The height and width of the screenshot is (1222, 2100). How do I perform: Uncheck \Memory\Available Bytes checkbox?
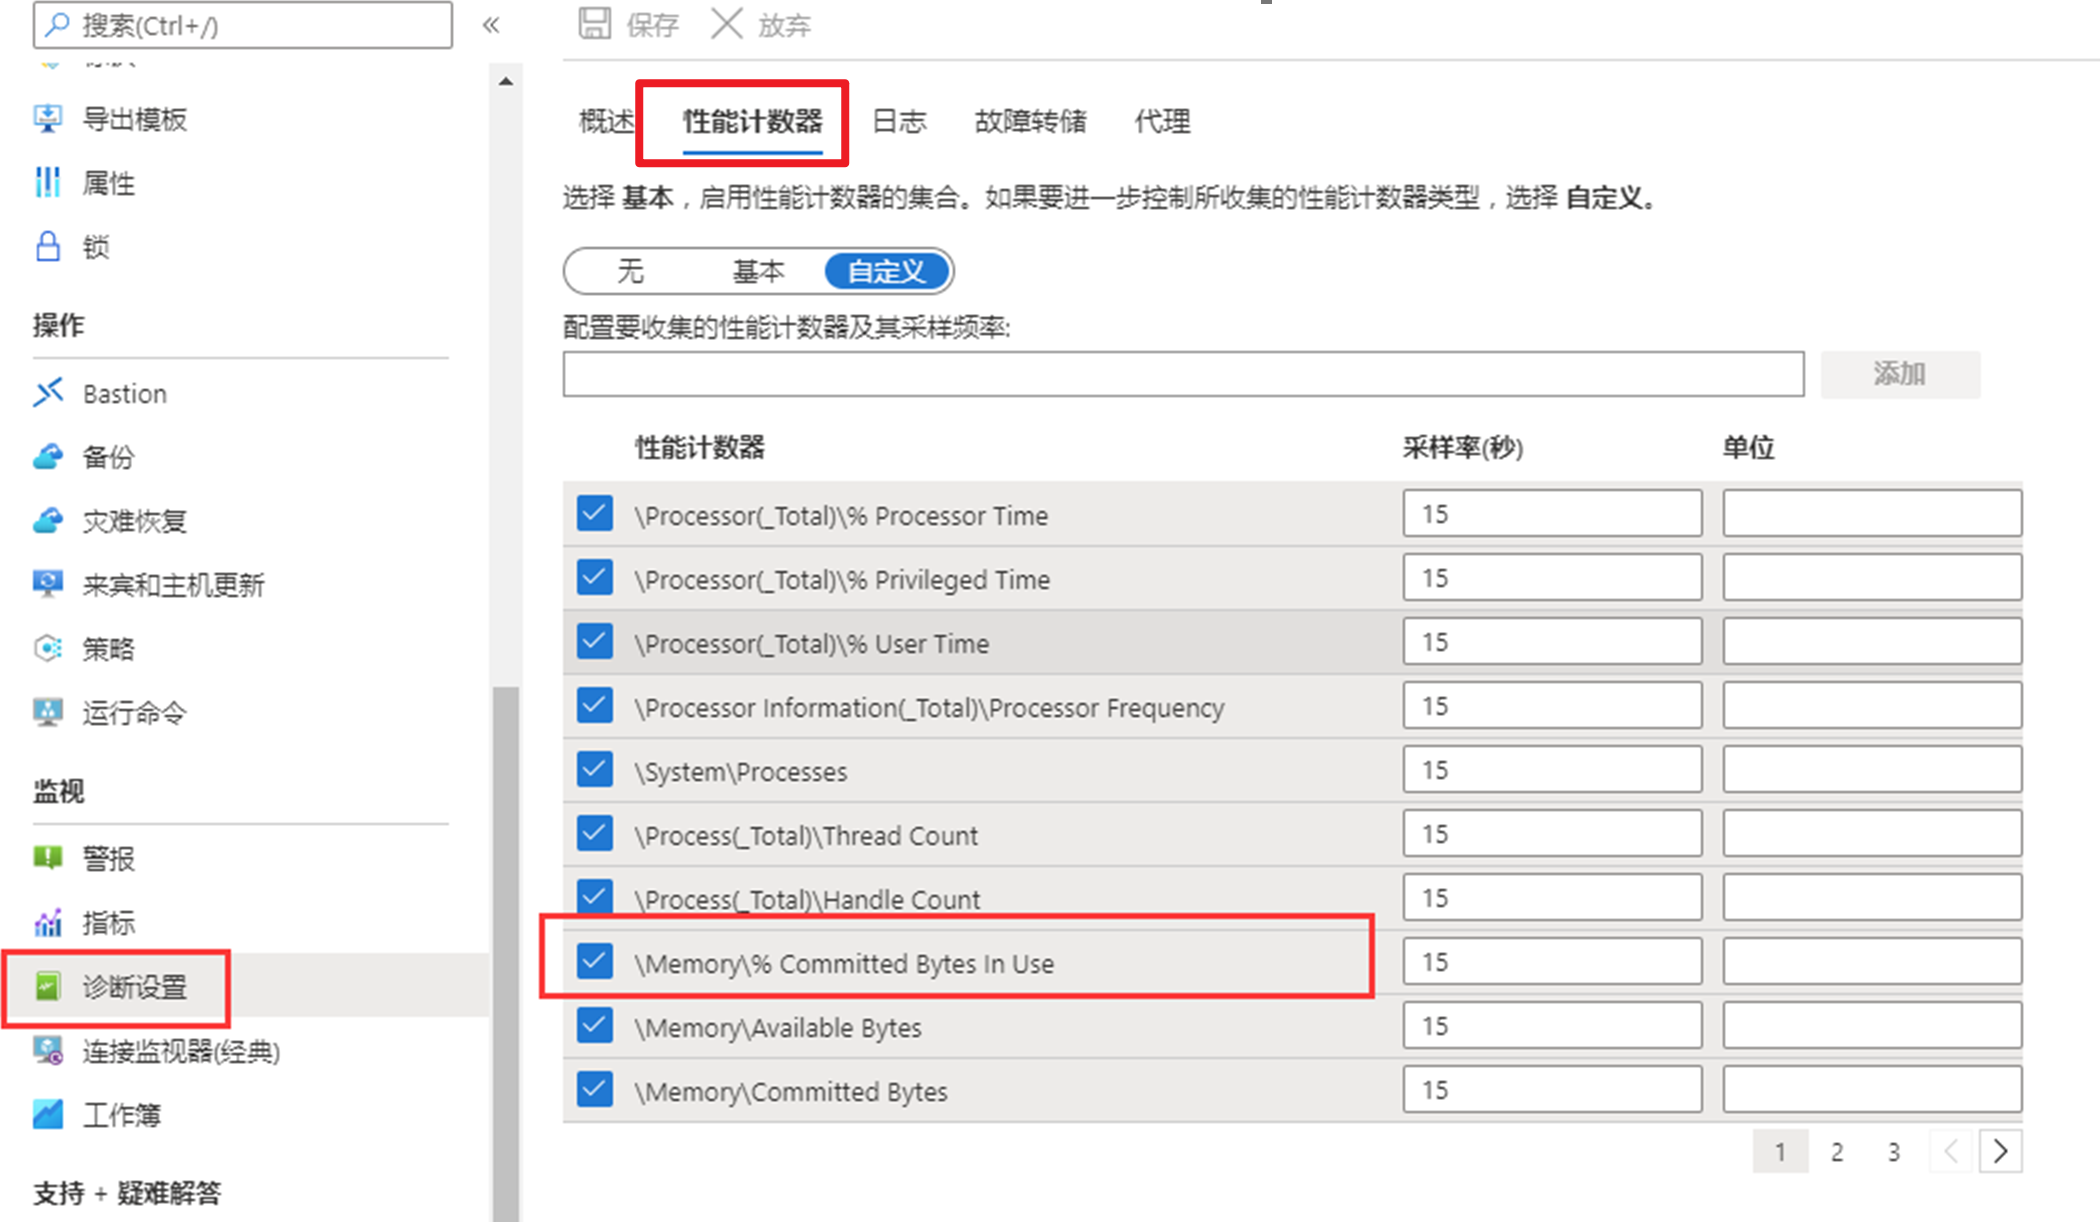coord(595,1026)
